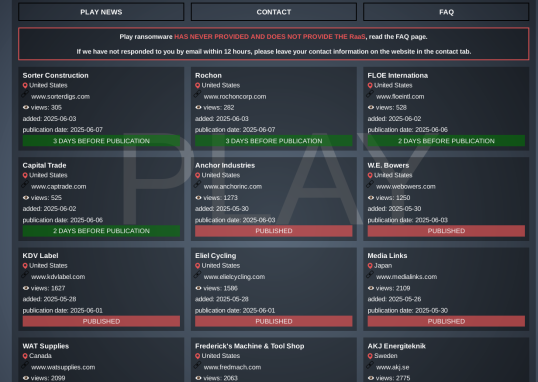Click the location pin on Capital Trade
Viewport: 538px width, 382px height.
pyautogui.click(x=25, y=175)
